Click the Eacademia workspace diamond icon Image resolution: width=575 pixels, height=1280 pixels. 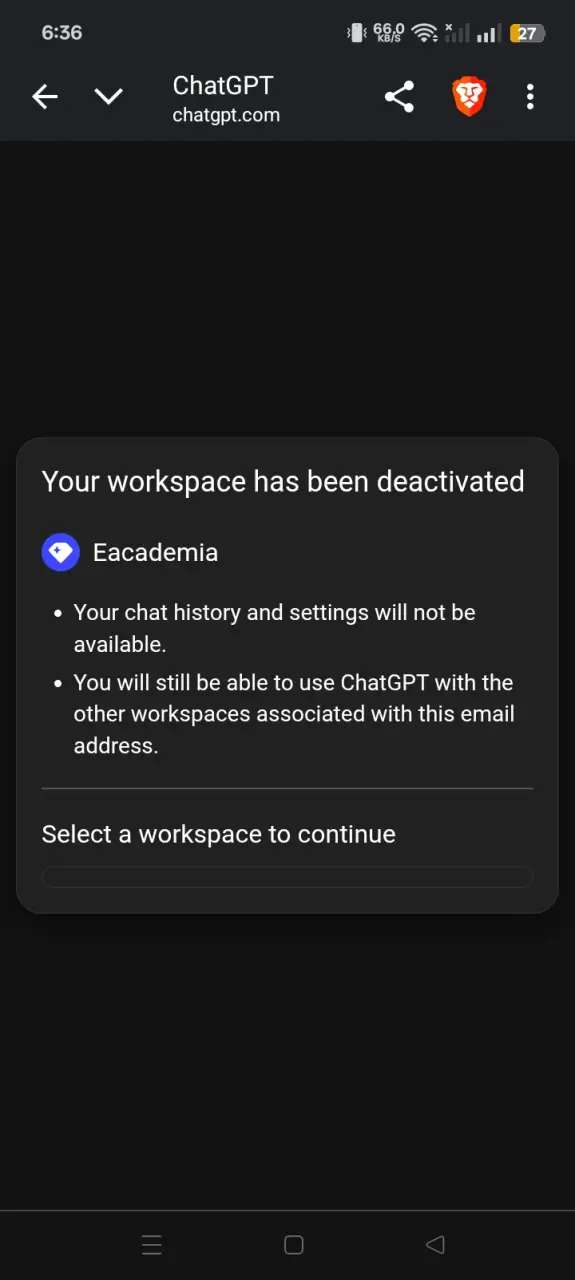(60, 552)
